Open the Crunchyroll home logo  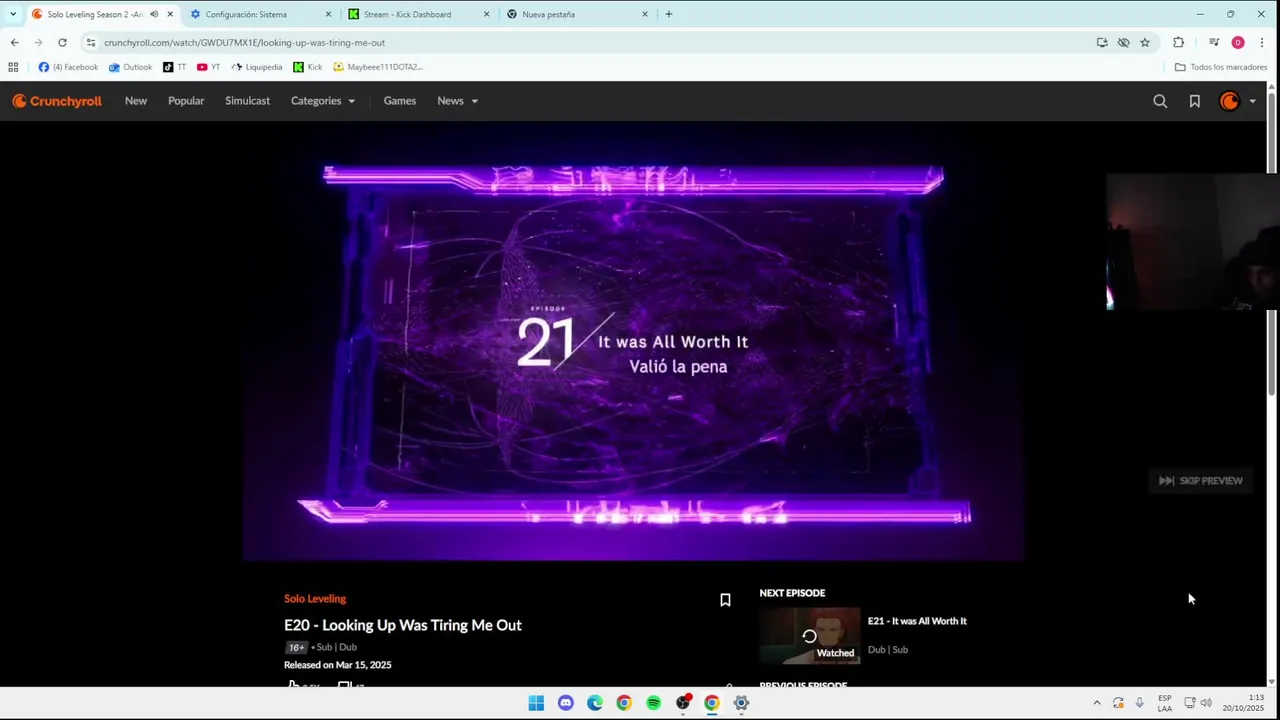[57, 101]
